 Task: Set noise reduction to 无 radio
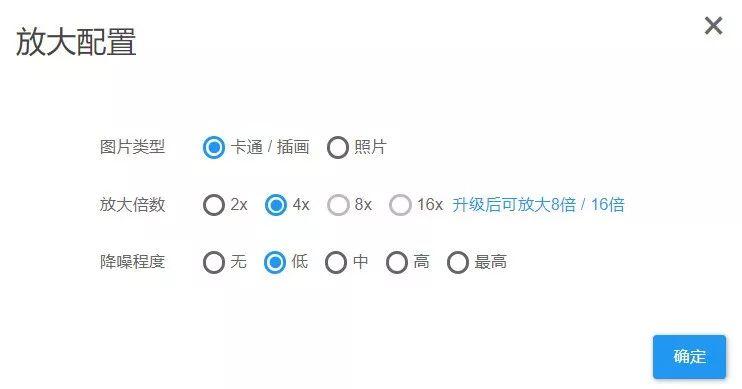(x=213, y=262)
